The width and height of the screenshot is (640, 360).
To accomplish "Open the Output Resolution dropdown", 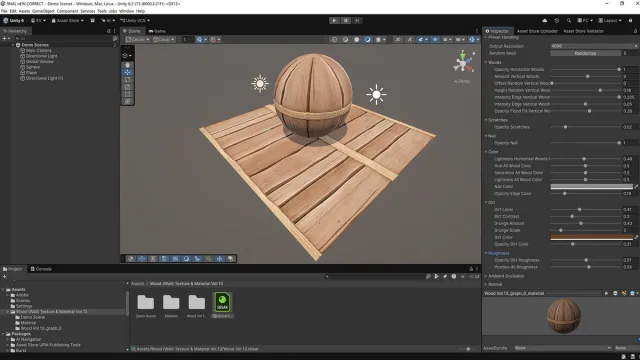I will [594, 46].
